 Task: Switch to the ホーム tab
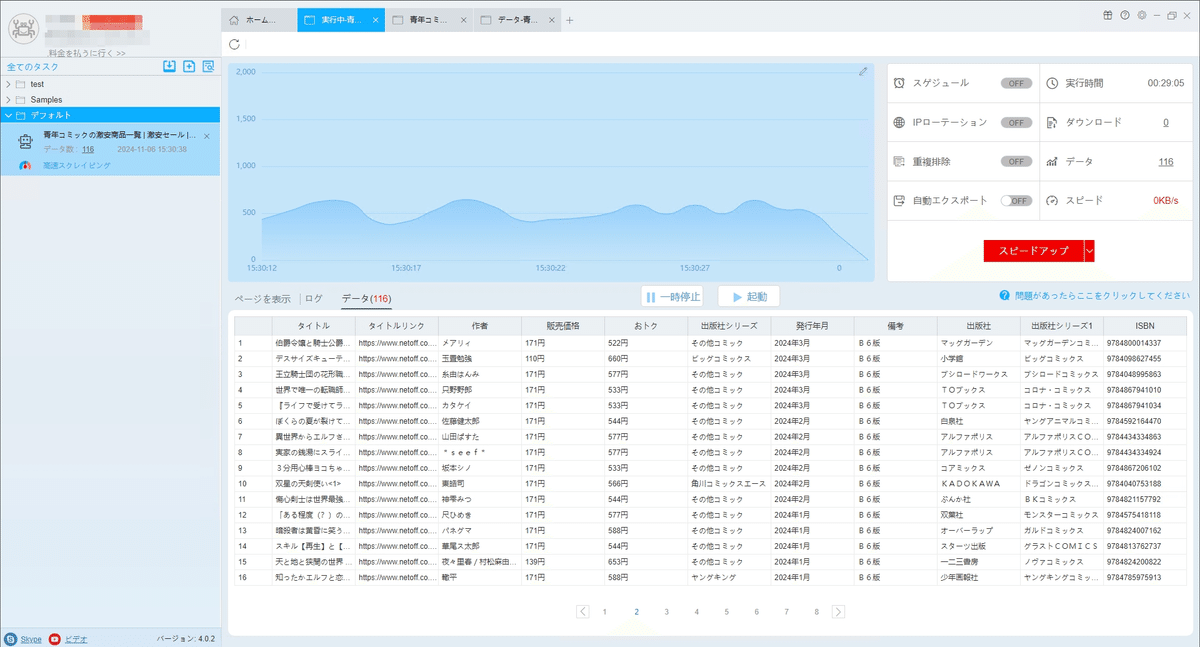tap(258, 20)
